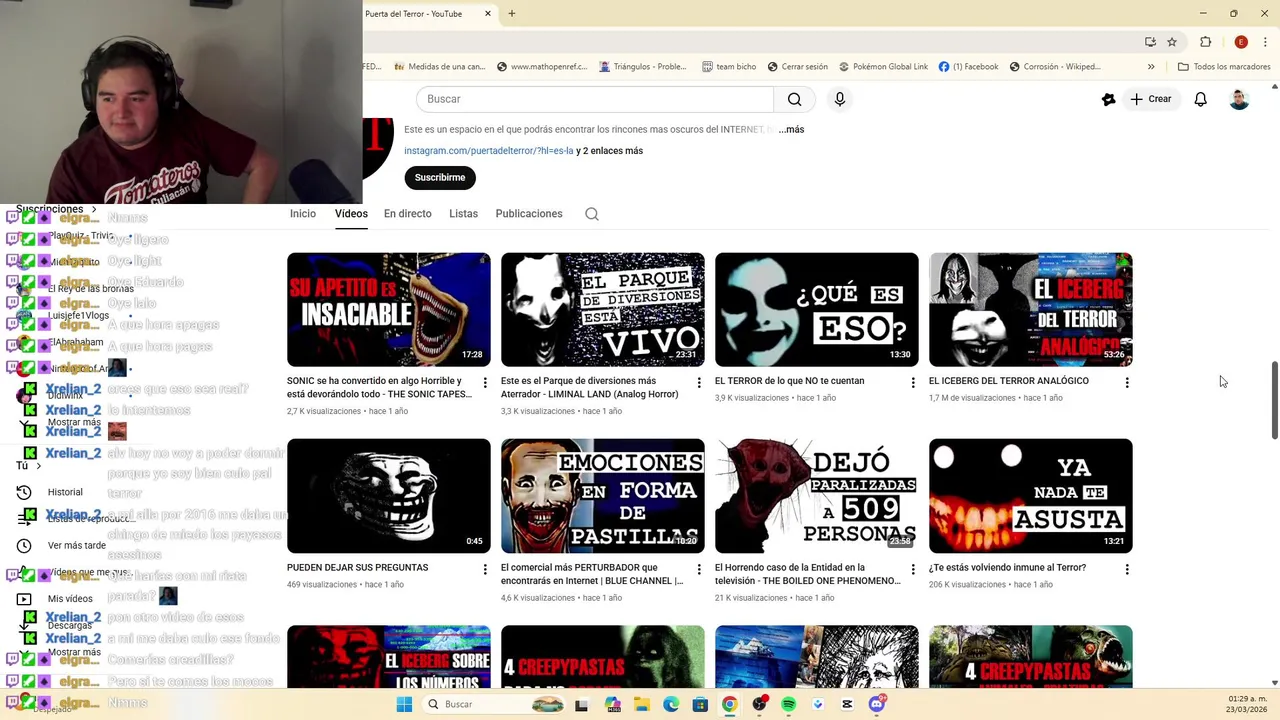Open OBS Studio from the taskbar
Image resolution: width=1280 pixels, height=720 pixels.
point(759,704)
